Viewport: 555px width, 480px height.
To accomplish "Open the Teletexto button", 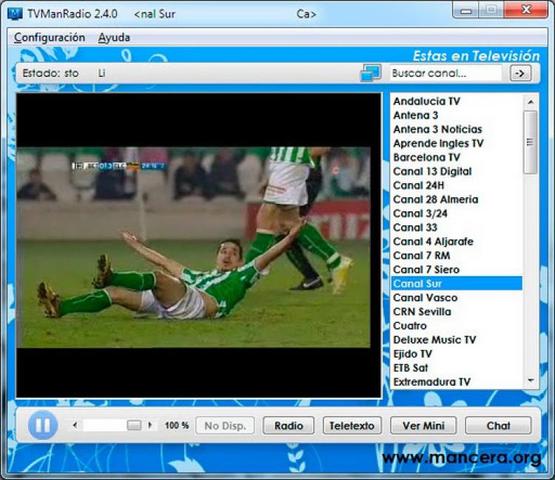I will click(x=352, y=425).
